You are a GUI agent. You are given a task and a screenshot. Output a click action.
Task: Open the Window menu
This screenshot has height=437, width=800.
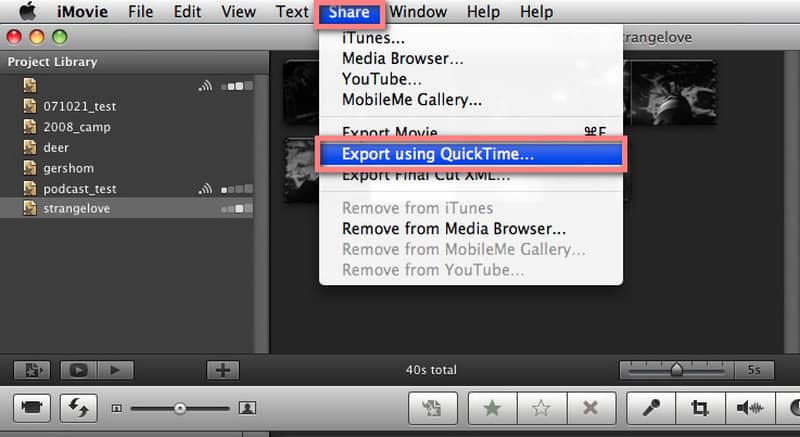(x=418, y=11)
